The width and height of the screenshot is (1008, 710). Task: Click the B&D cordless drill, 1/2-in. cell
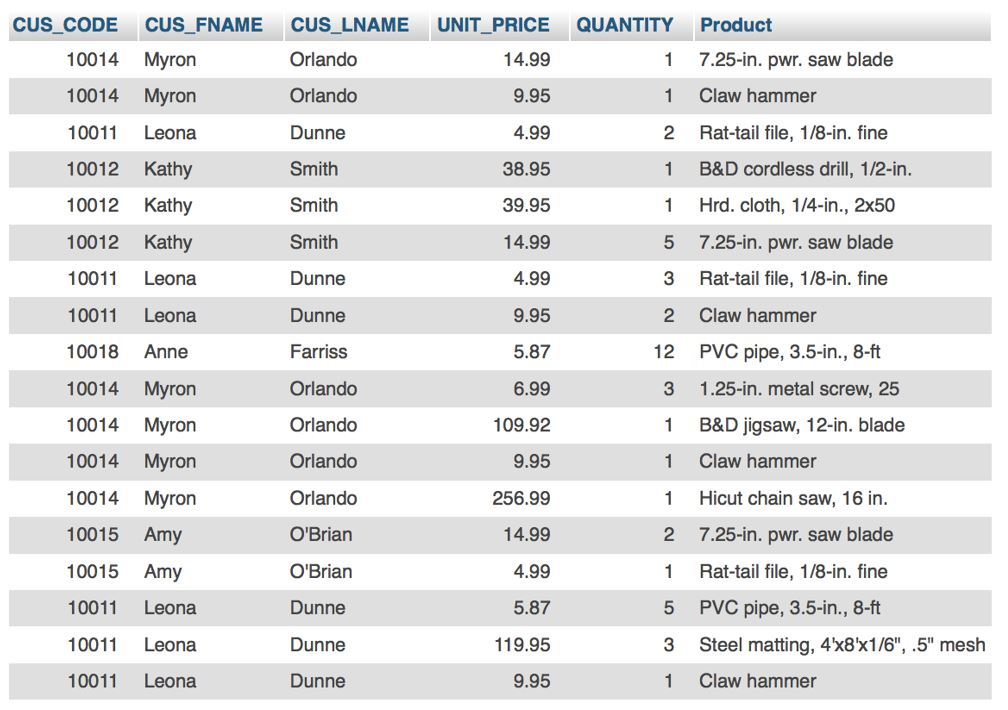pyautogui.click(x=805, y=169)
